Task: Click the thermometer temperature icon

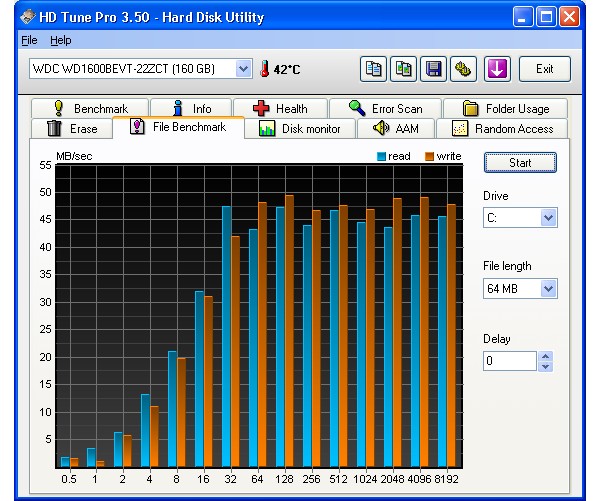Action: (264, 69)
